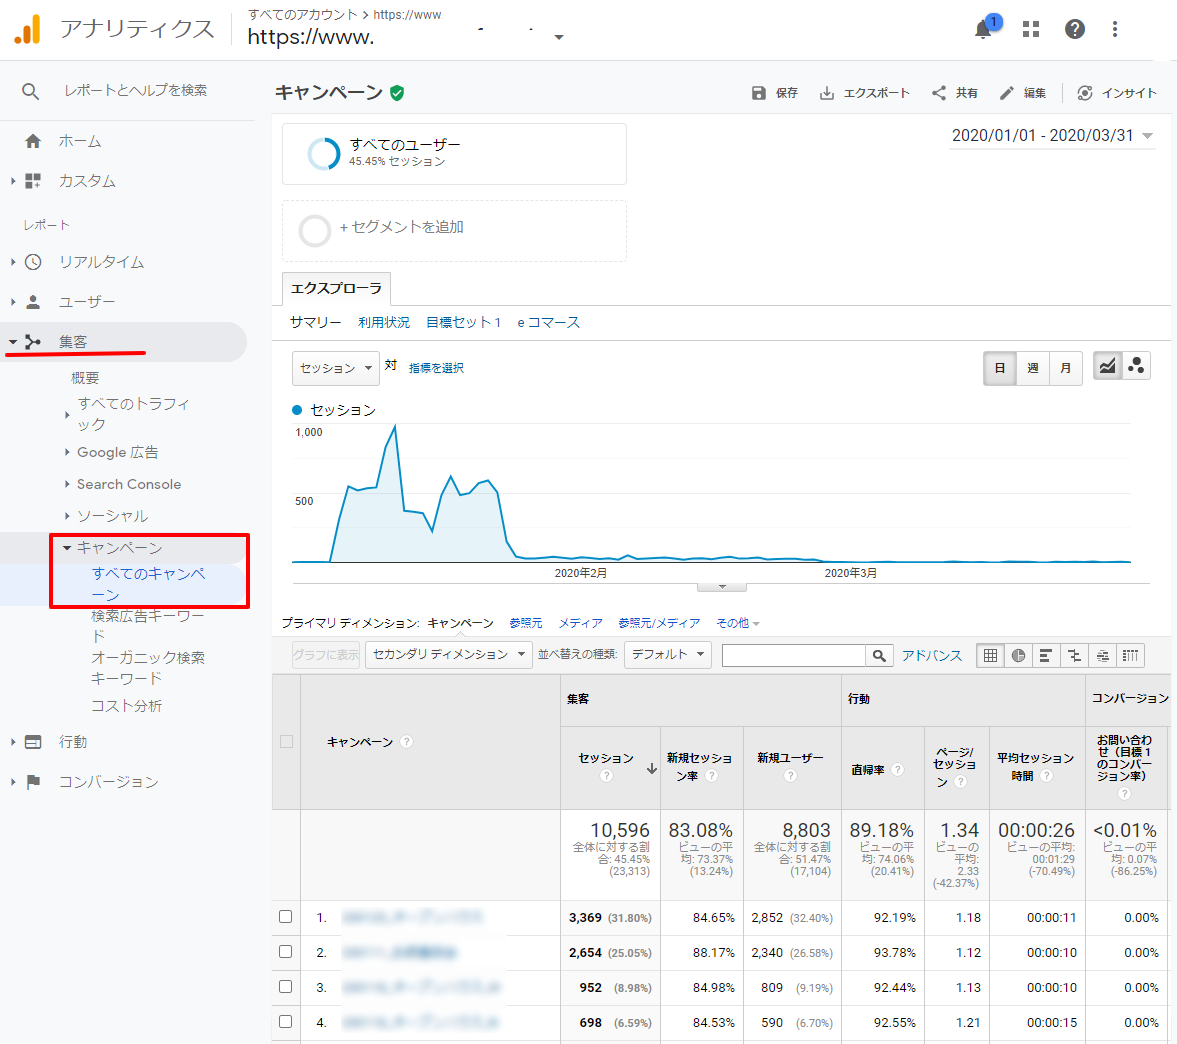Switch table to term cloud view

[1102, 655]
